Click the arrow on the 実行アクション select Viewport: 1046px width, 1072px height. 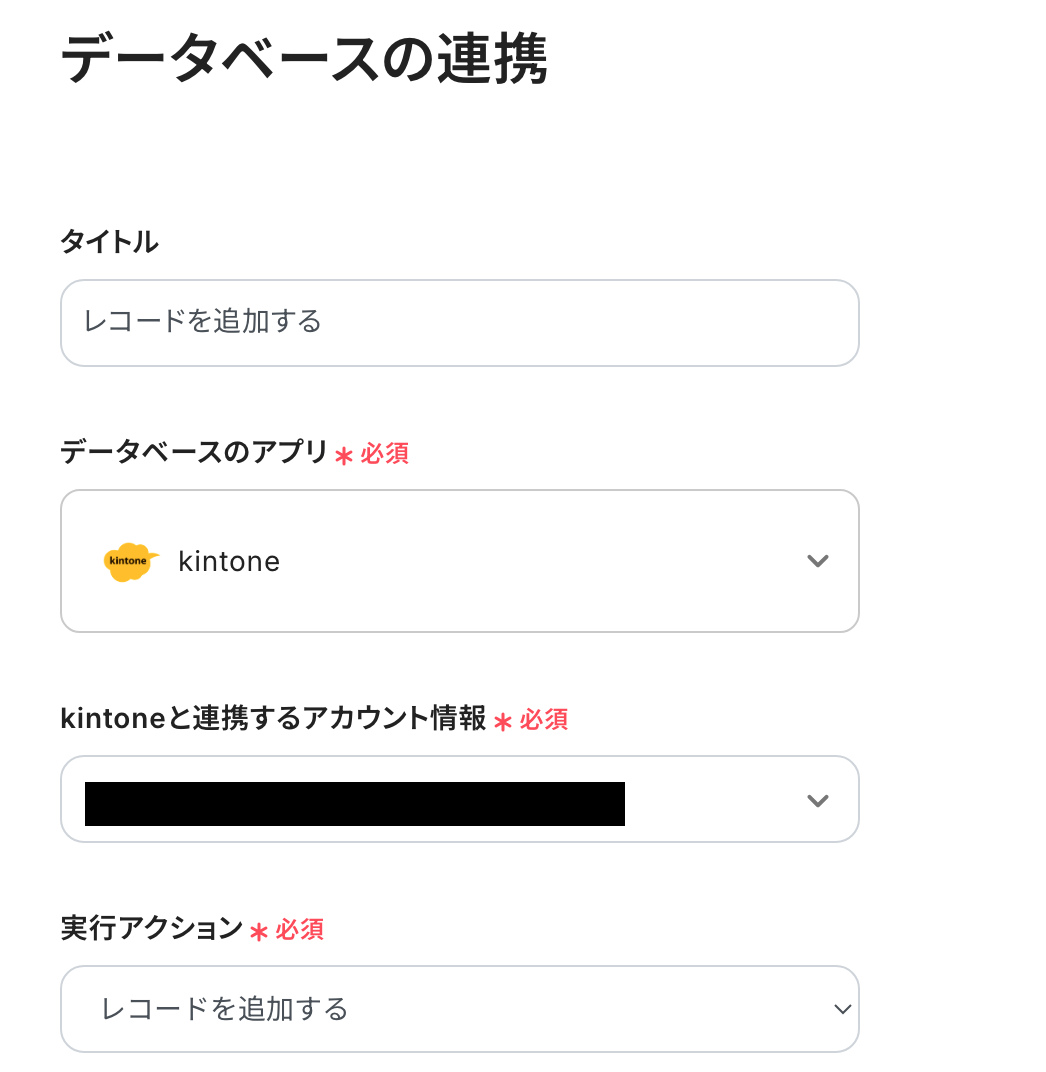[x=842, y=1009]
